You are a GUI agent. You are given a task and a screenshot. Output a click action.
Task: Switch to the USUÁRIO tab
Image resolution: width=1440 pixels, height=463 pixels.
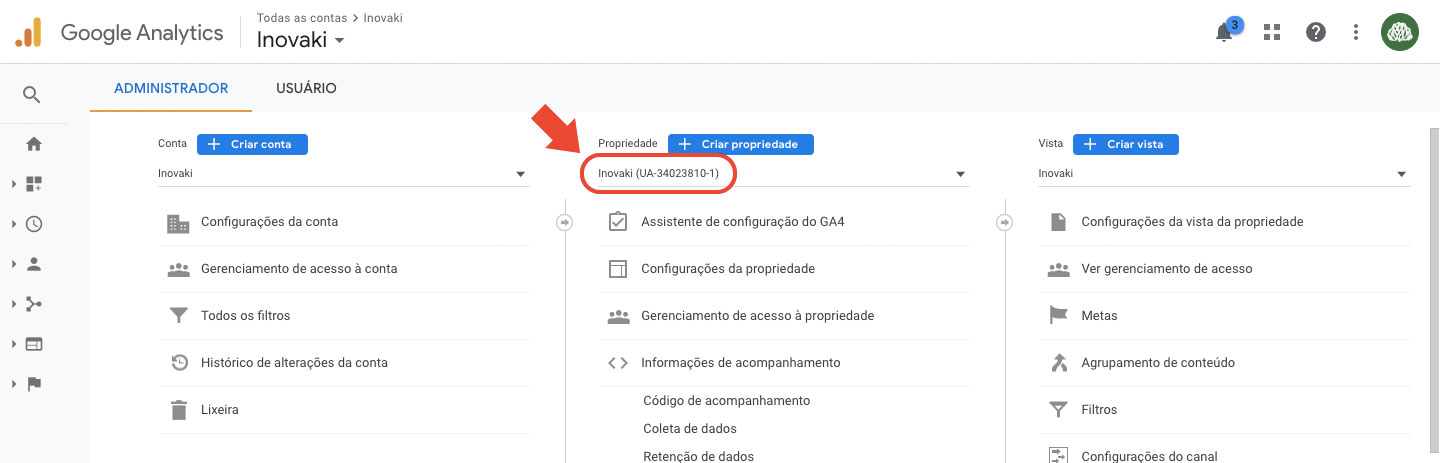coord(306,88)
